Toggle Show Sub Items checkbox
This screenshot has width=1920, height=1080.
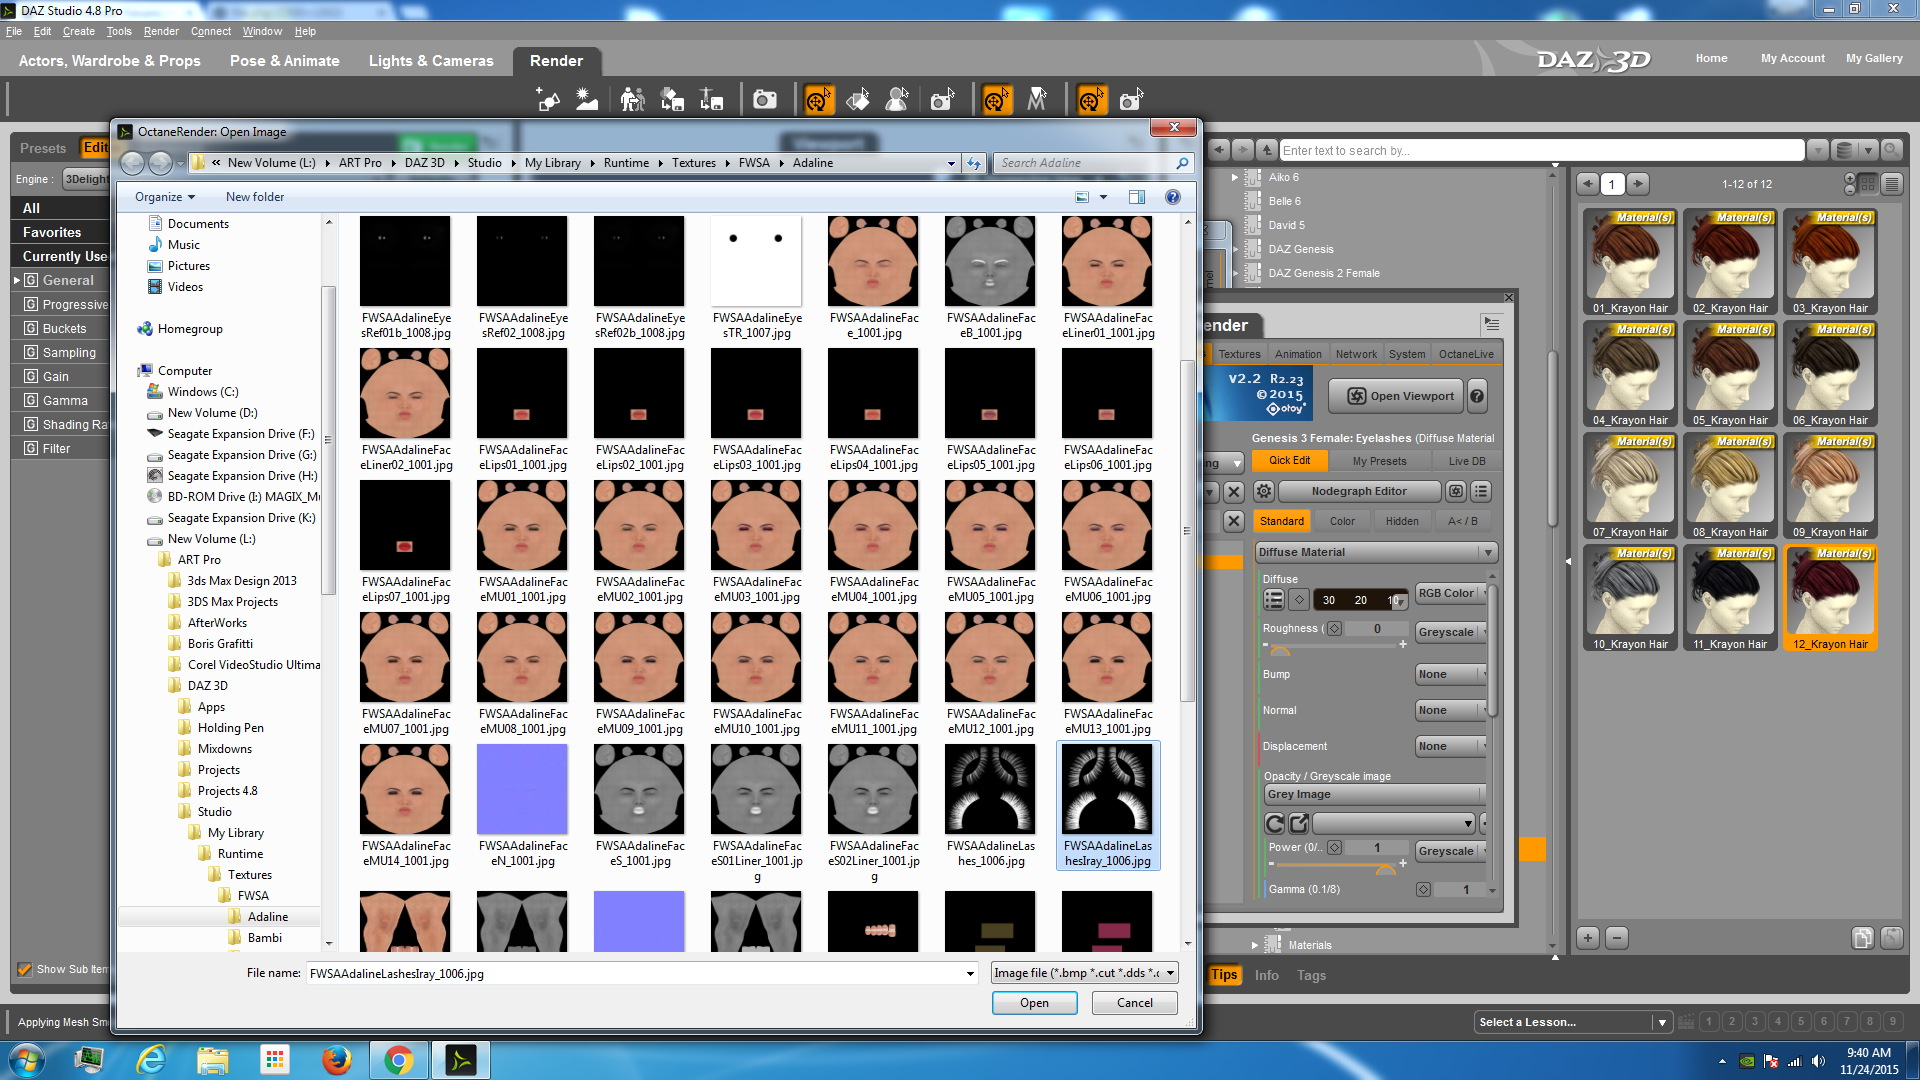click(x=25, y=969)
